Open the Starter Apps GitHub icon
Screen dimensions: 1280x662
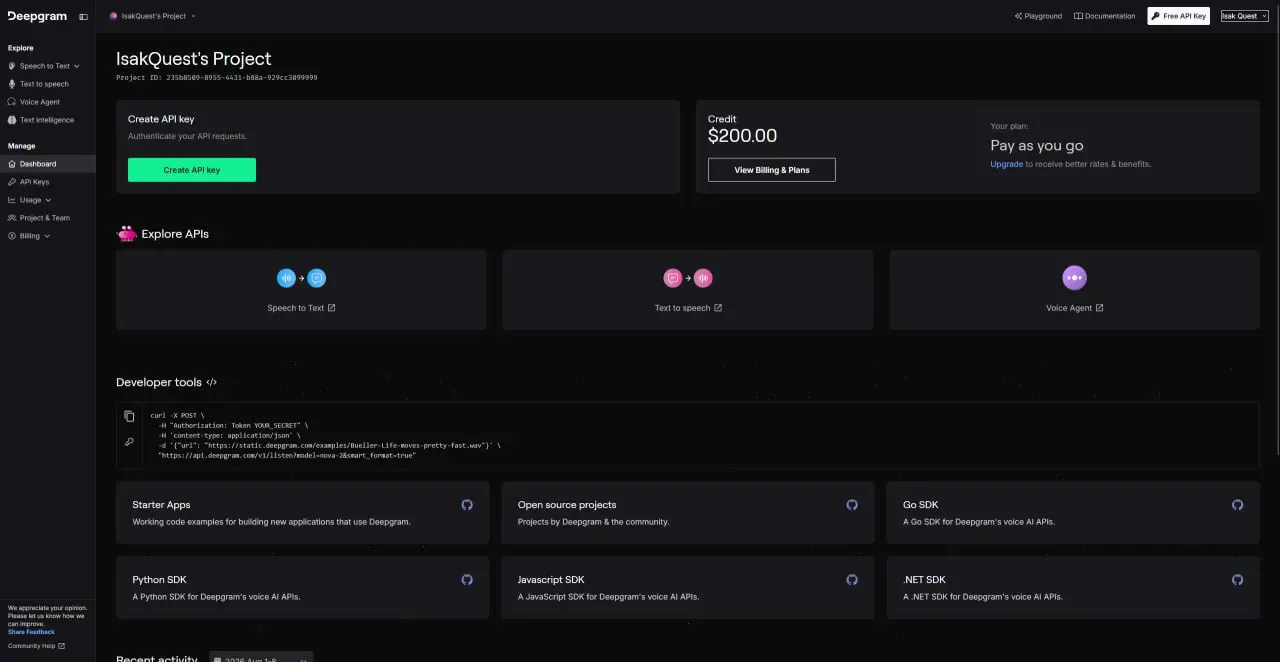467,505
